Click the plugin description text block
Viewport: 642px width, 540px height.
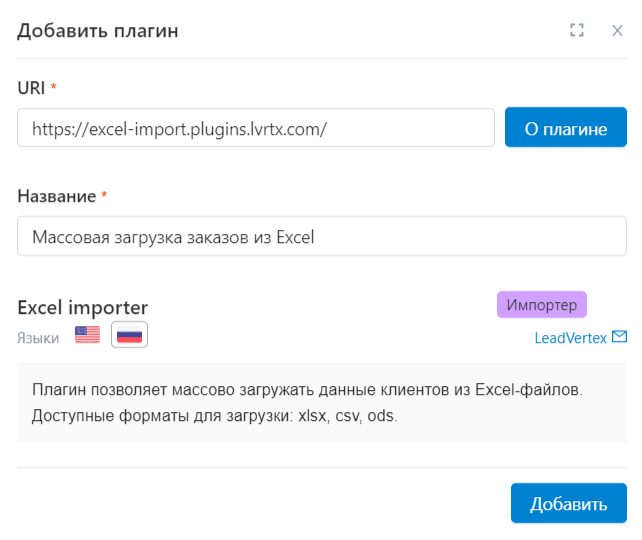pos(321,402)
